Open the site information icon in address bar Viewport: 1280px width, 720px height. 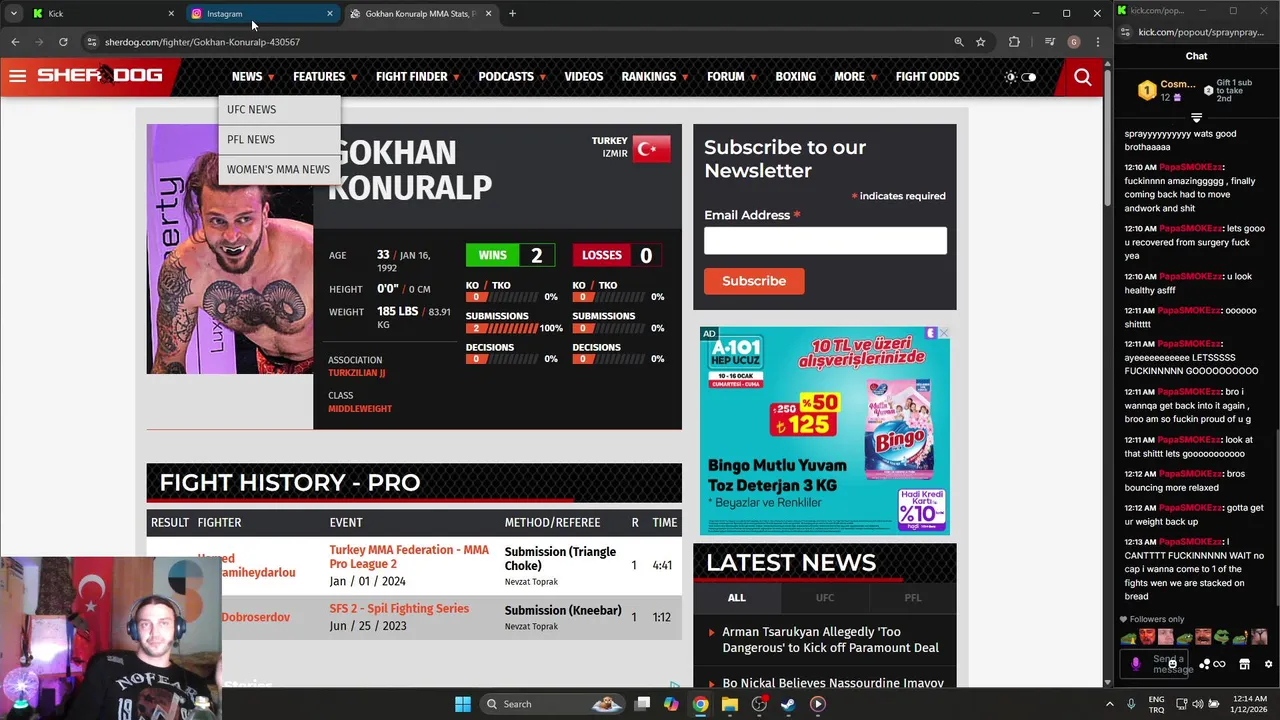[x=92, y=42]
